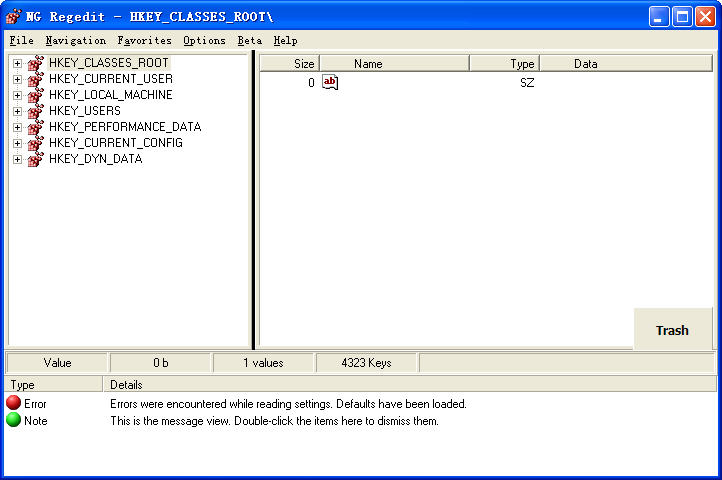The image size is (722, 480).
Task: Open the Favorites menu
Action: [x=144, y=41]
